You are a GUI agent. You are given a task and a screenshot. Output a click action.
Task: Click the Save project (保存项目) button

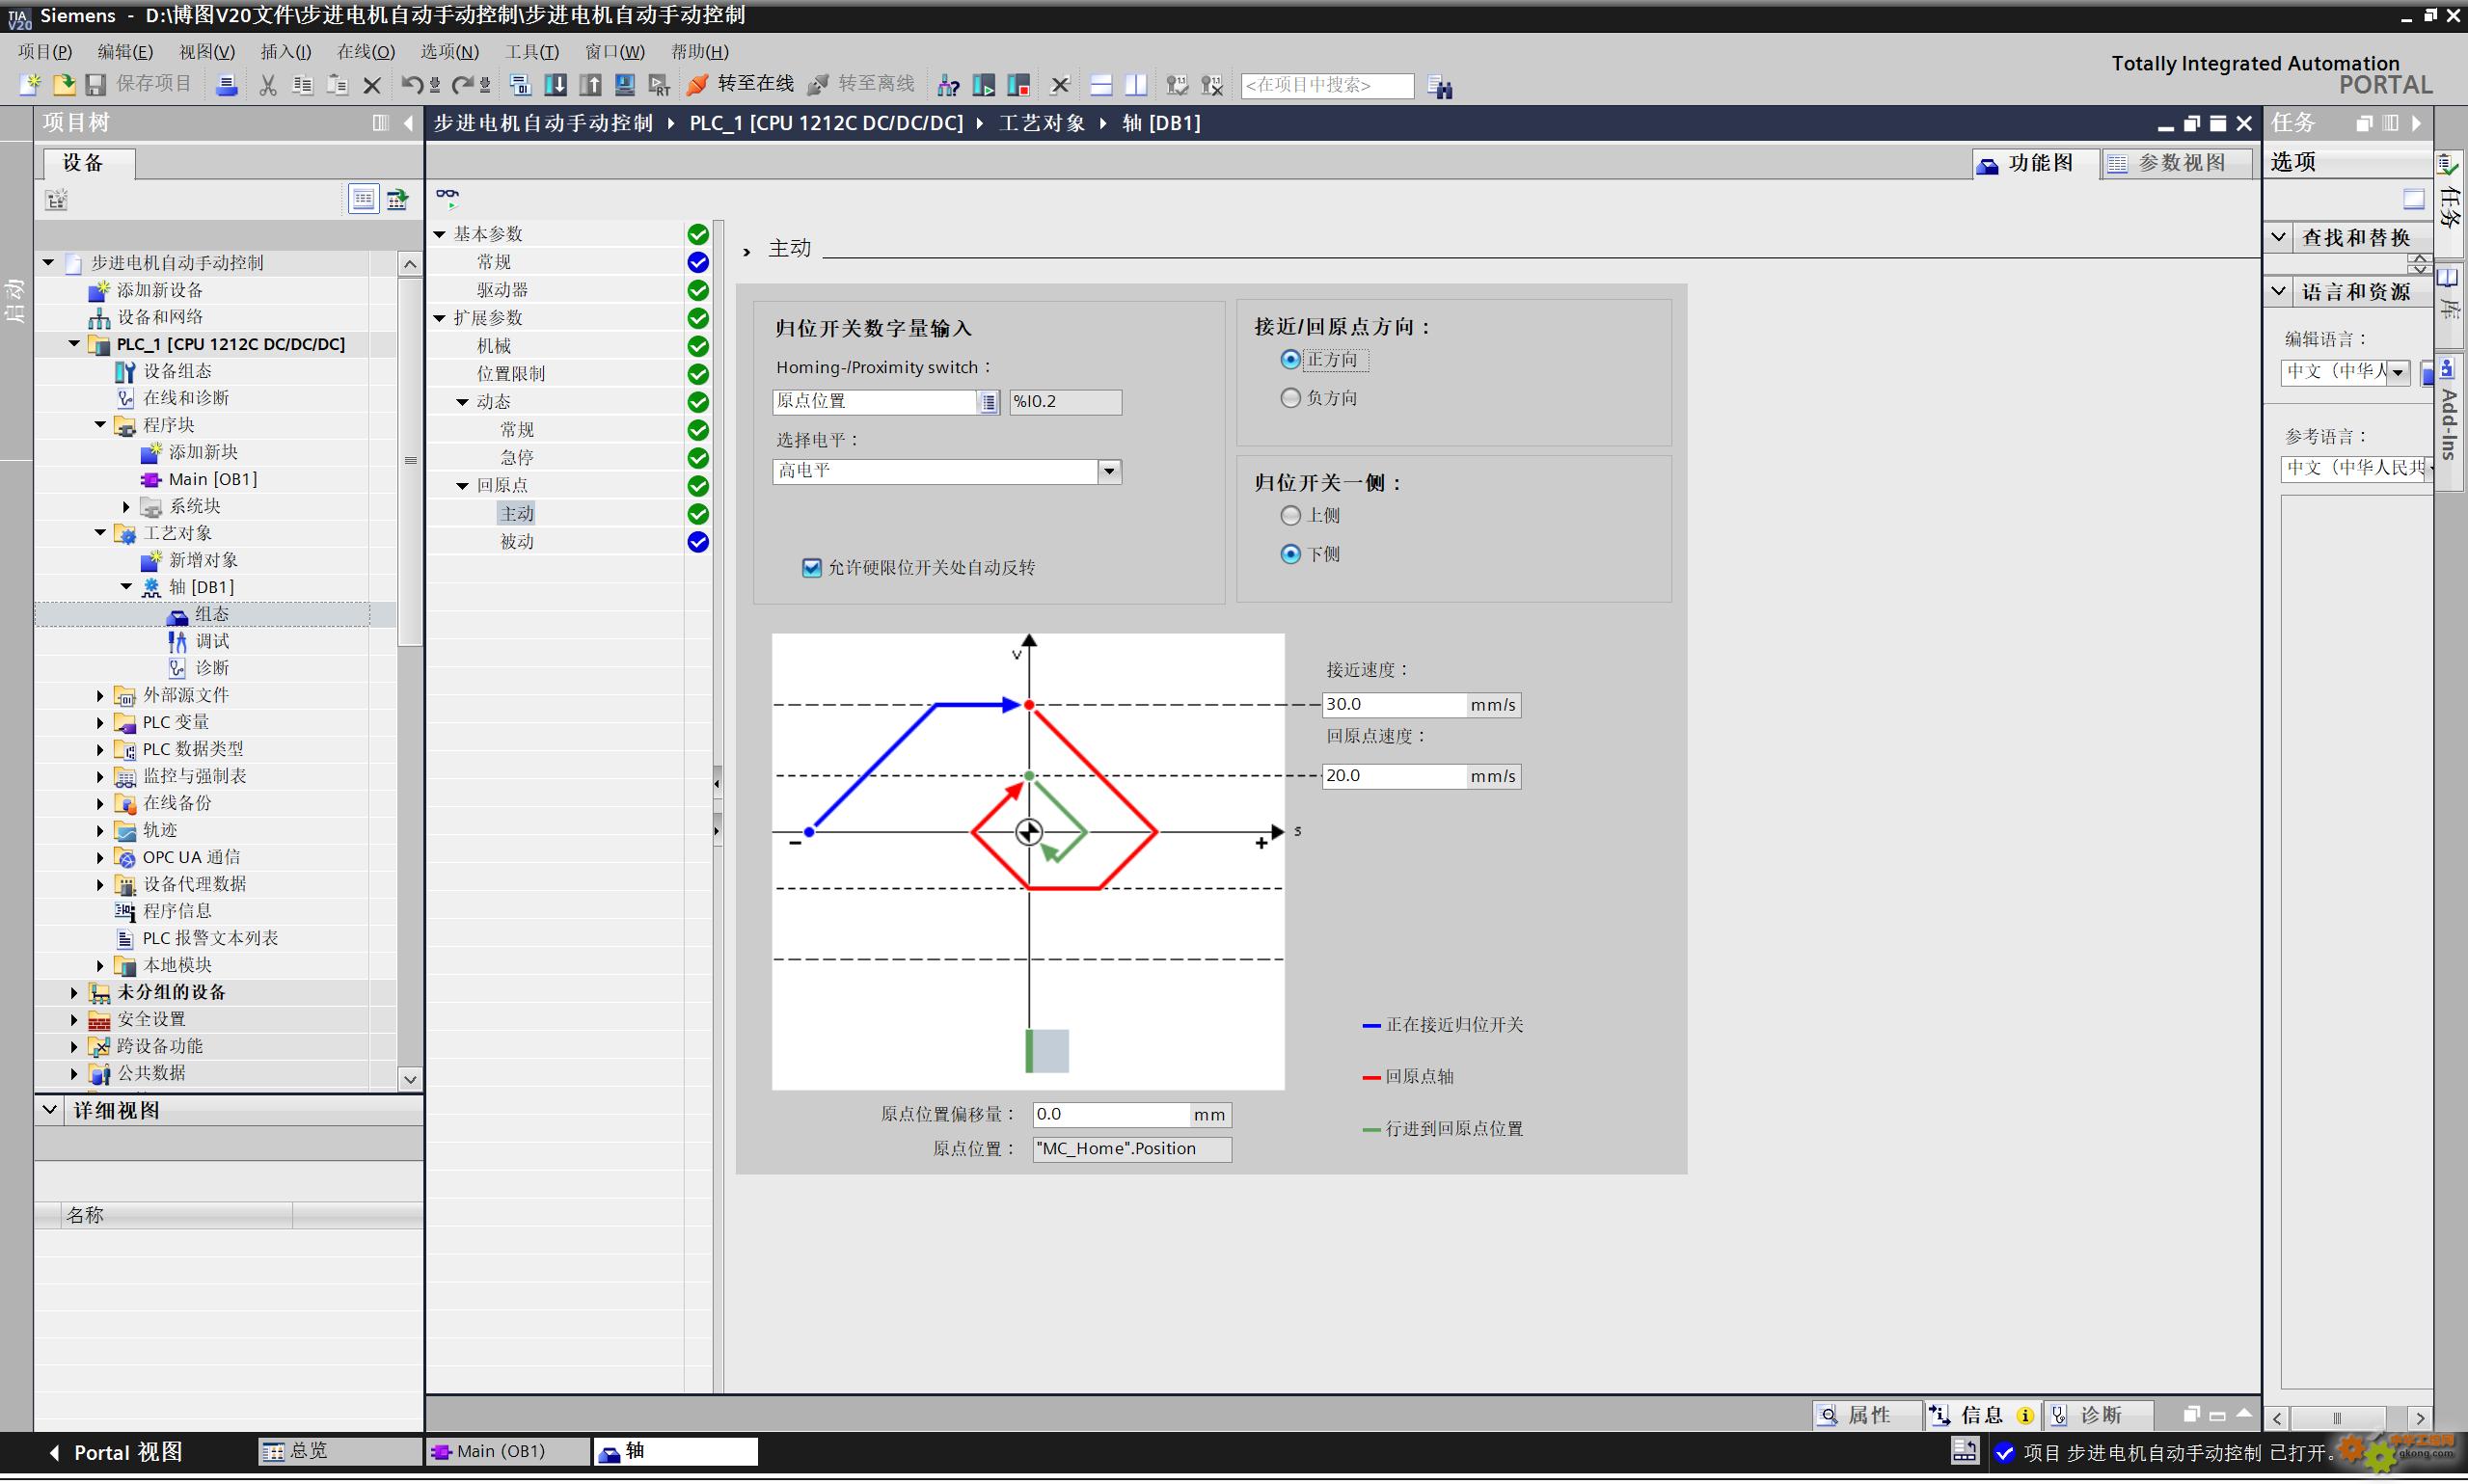pos(139,84)
